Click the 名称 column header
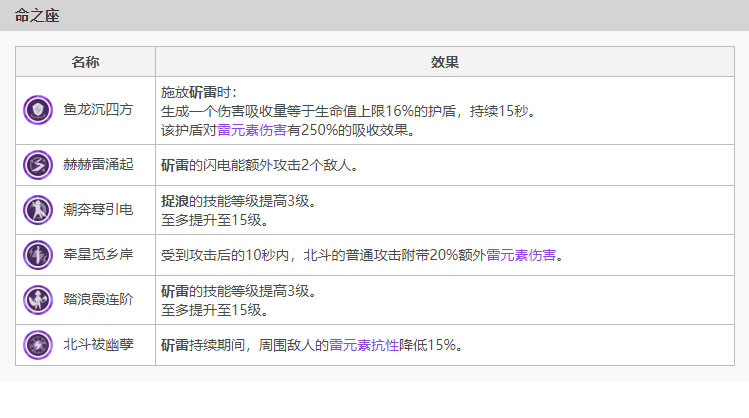The image size is (749, 418). click(x=85, y=62)
